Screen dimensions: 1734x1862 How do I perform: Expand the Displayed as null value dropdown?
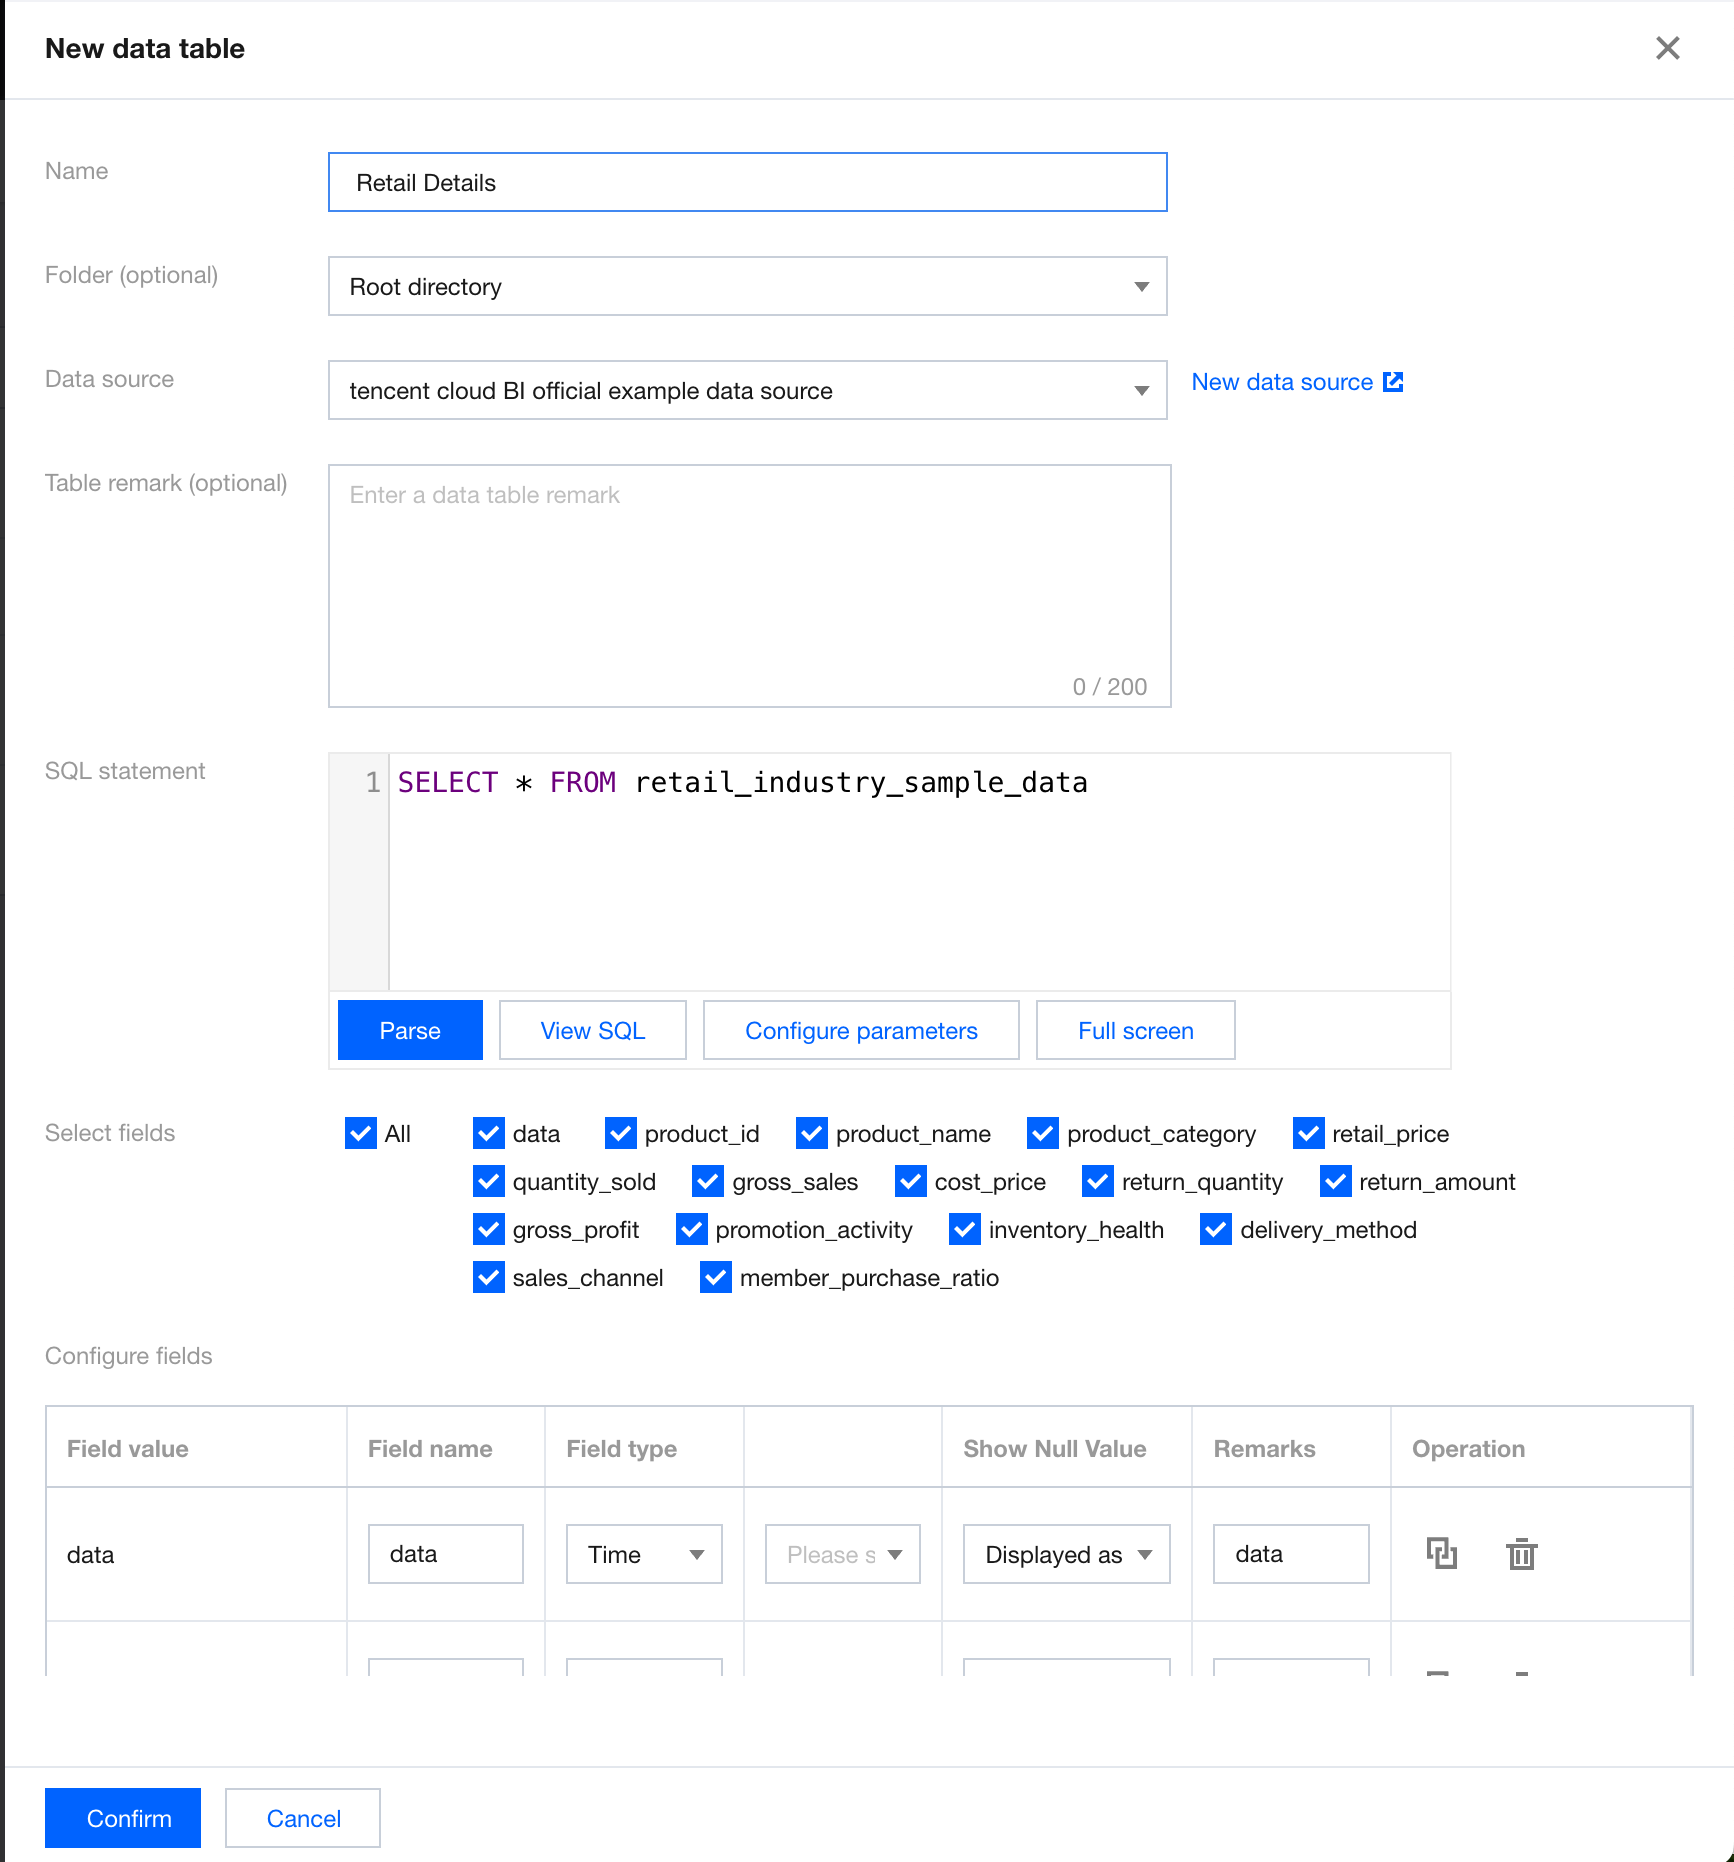pyautogui.click(x=1066, y=1554)
